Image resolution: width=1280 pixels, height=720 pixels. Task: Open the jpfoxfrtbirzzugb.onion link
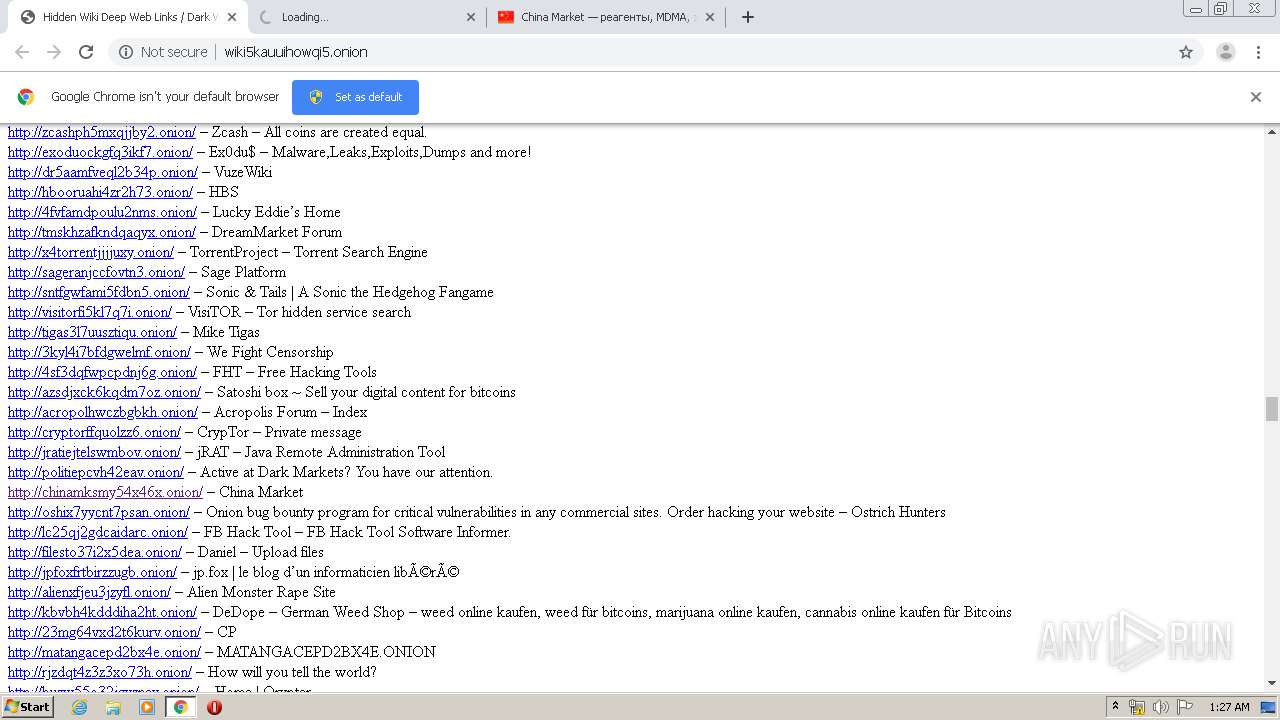(x=92, y=572)
